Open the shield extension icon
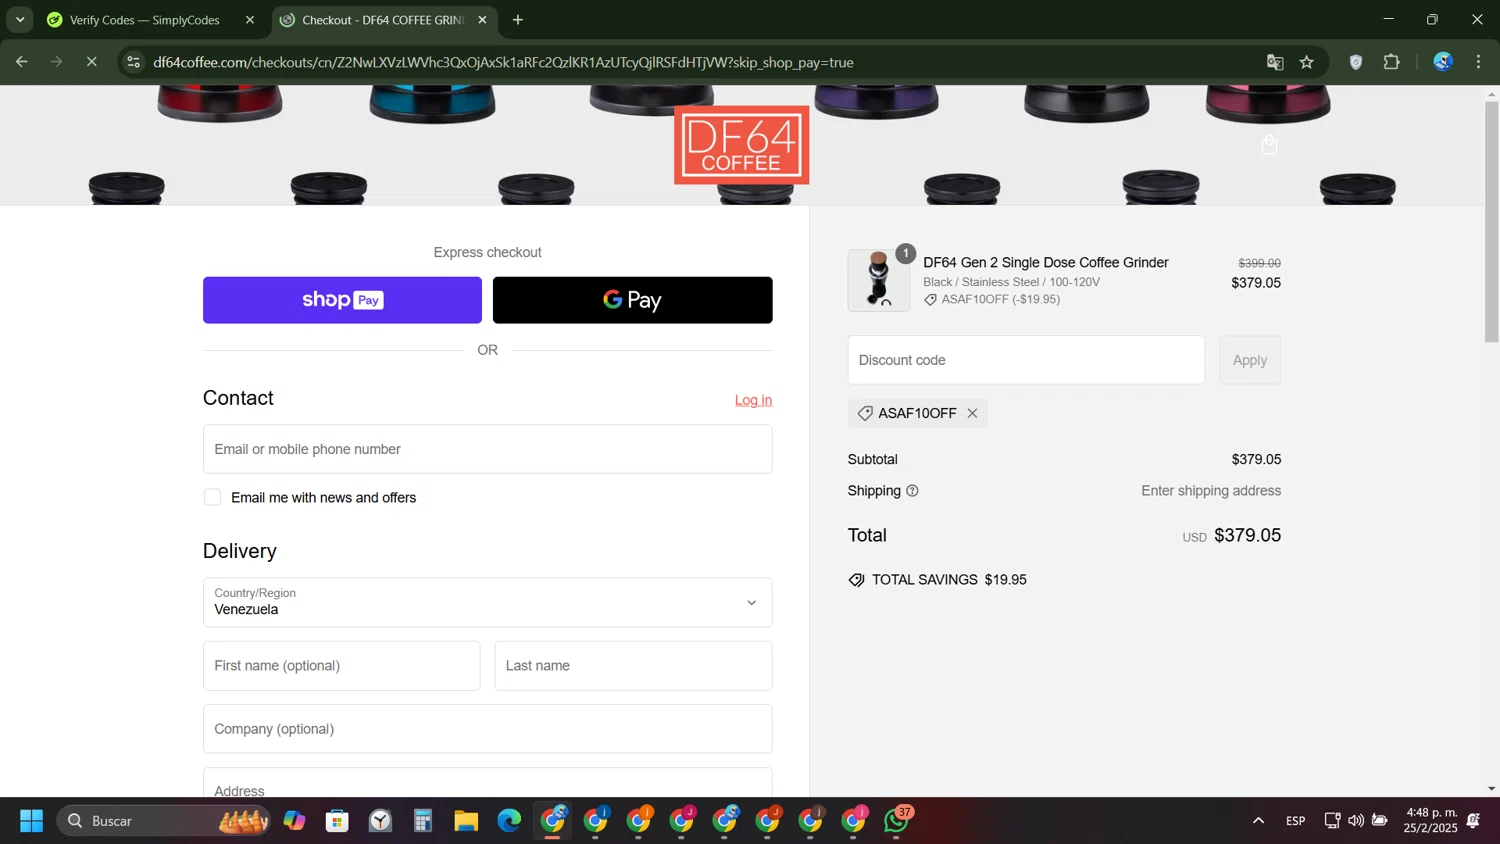The image size is (1500, 844). [x=1356, y=62]
